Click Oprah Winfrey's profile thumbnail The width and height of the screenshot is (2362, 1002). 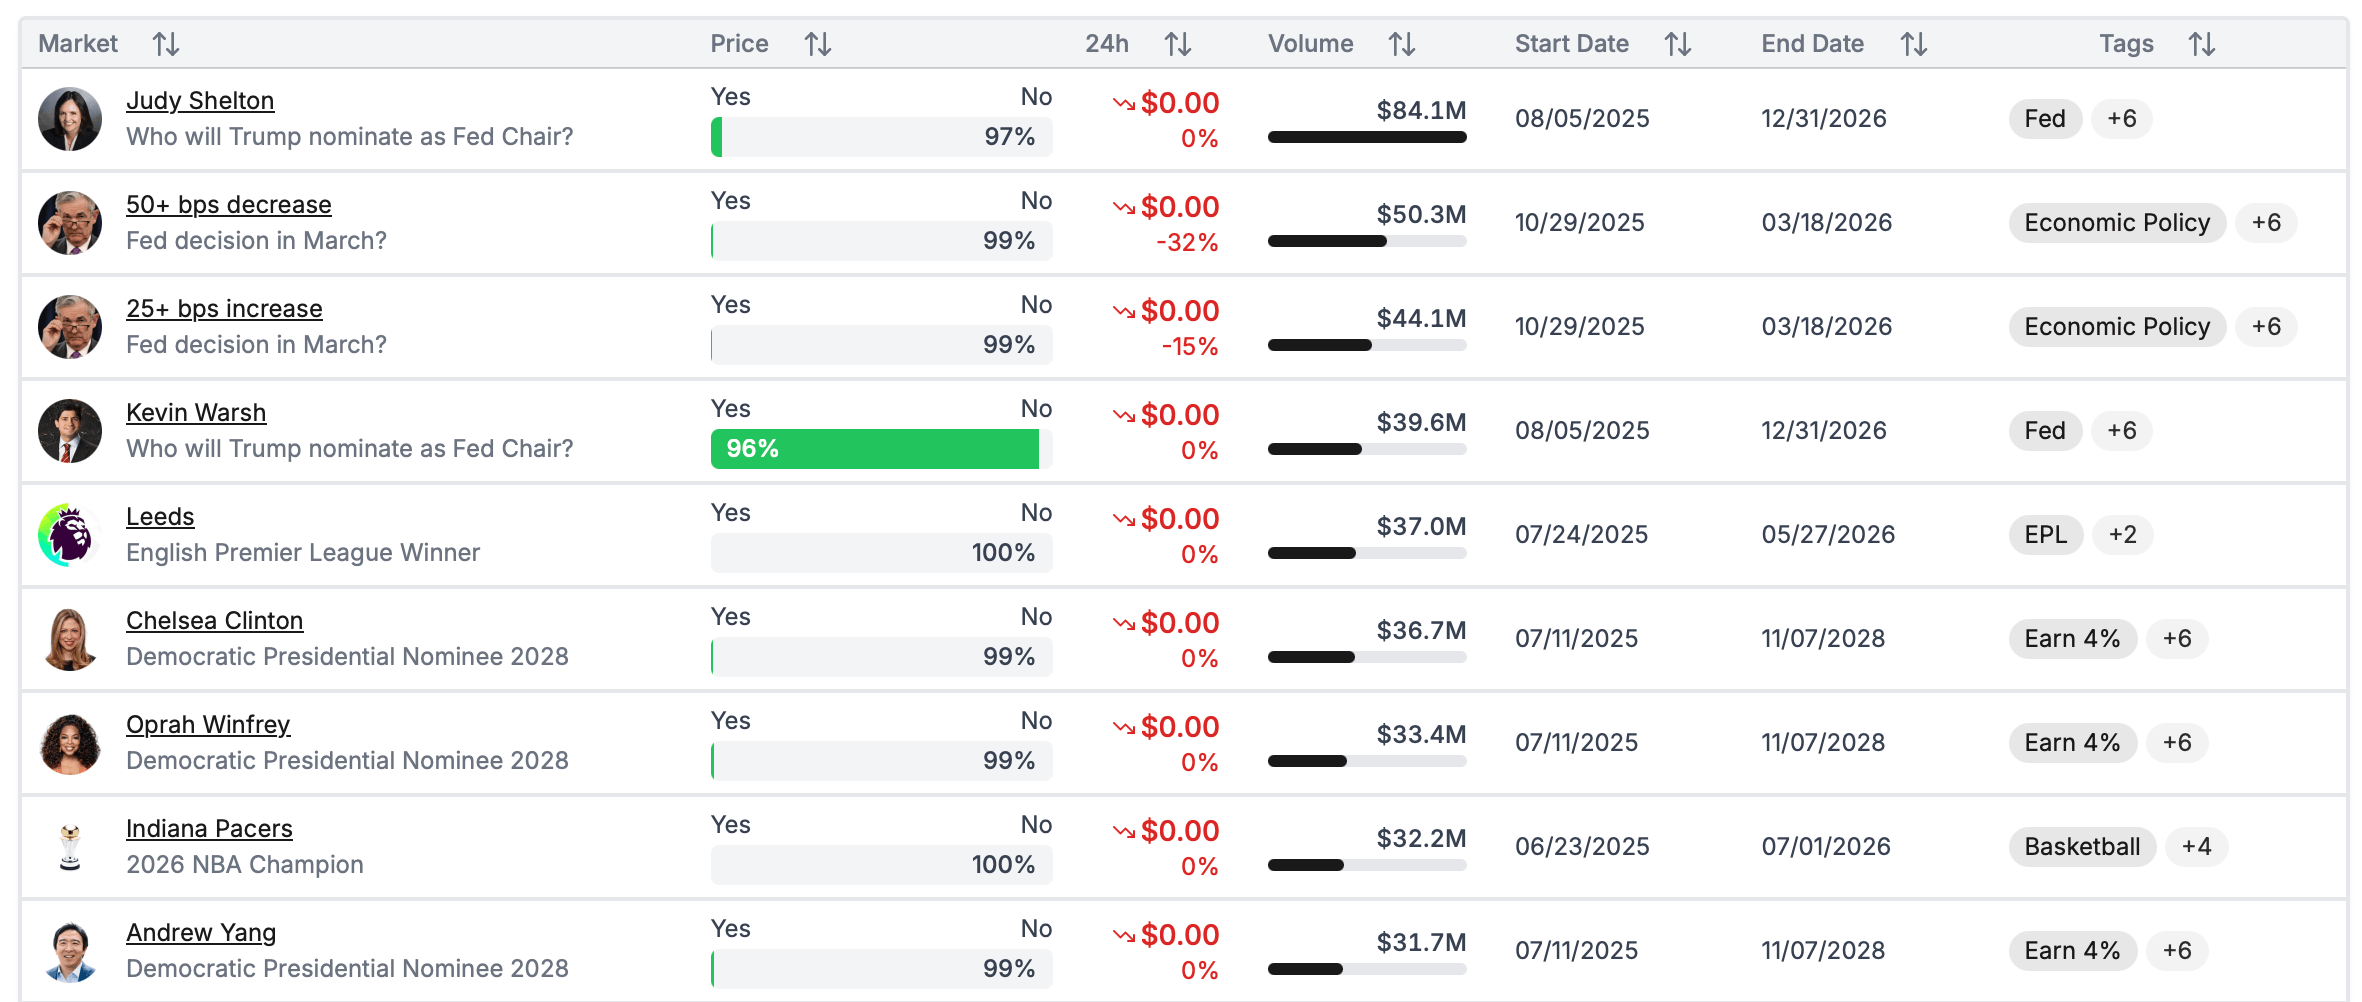tap(69, 743)
